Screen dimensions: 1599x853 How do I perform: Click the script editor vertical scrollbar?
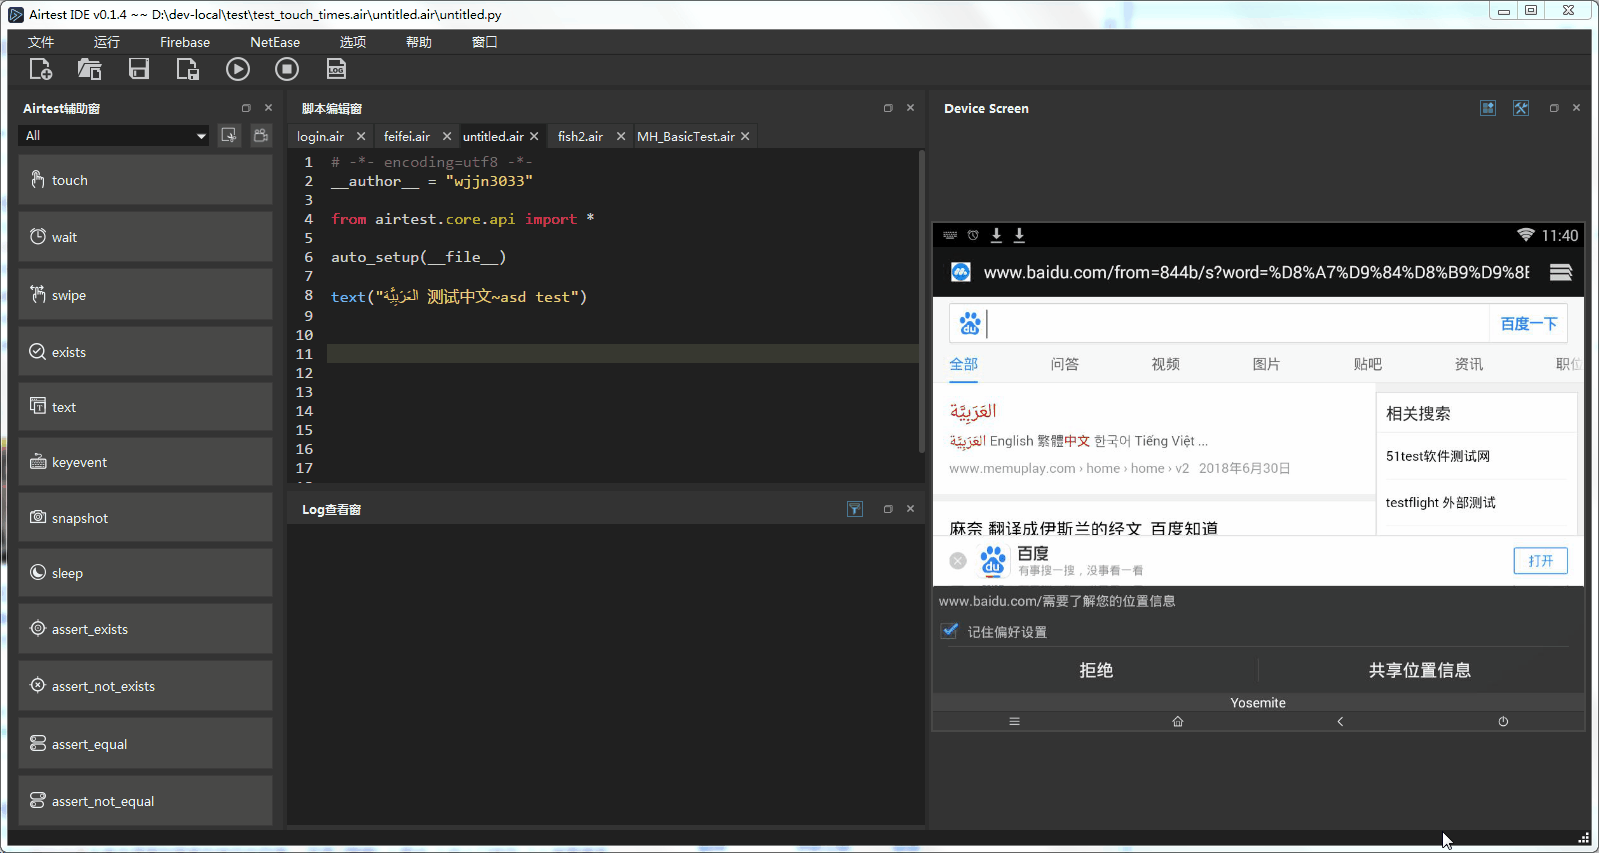[x=921, y=302]
